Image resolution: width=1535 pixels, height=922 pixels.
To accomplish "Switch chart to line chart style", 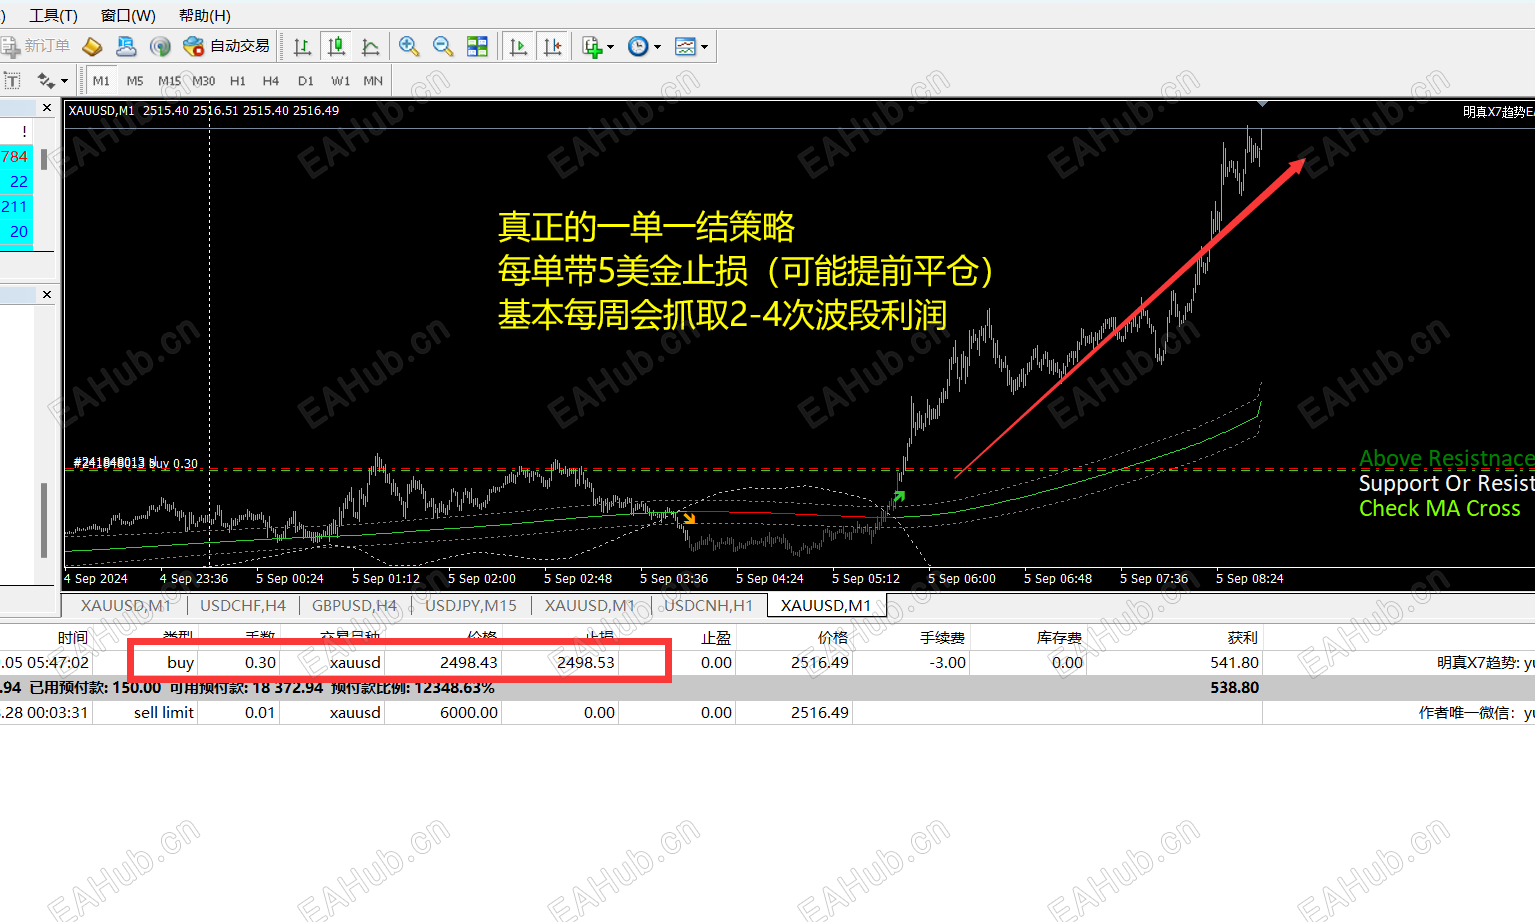I will tap(371, 46).
